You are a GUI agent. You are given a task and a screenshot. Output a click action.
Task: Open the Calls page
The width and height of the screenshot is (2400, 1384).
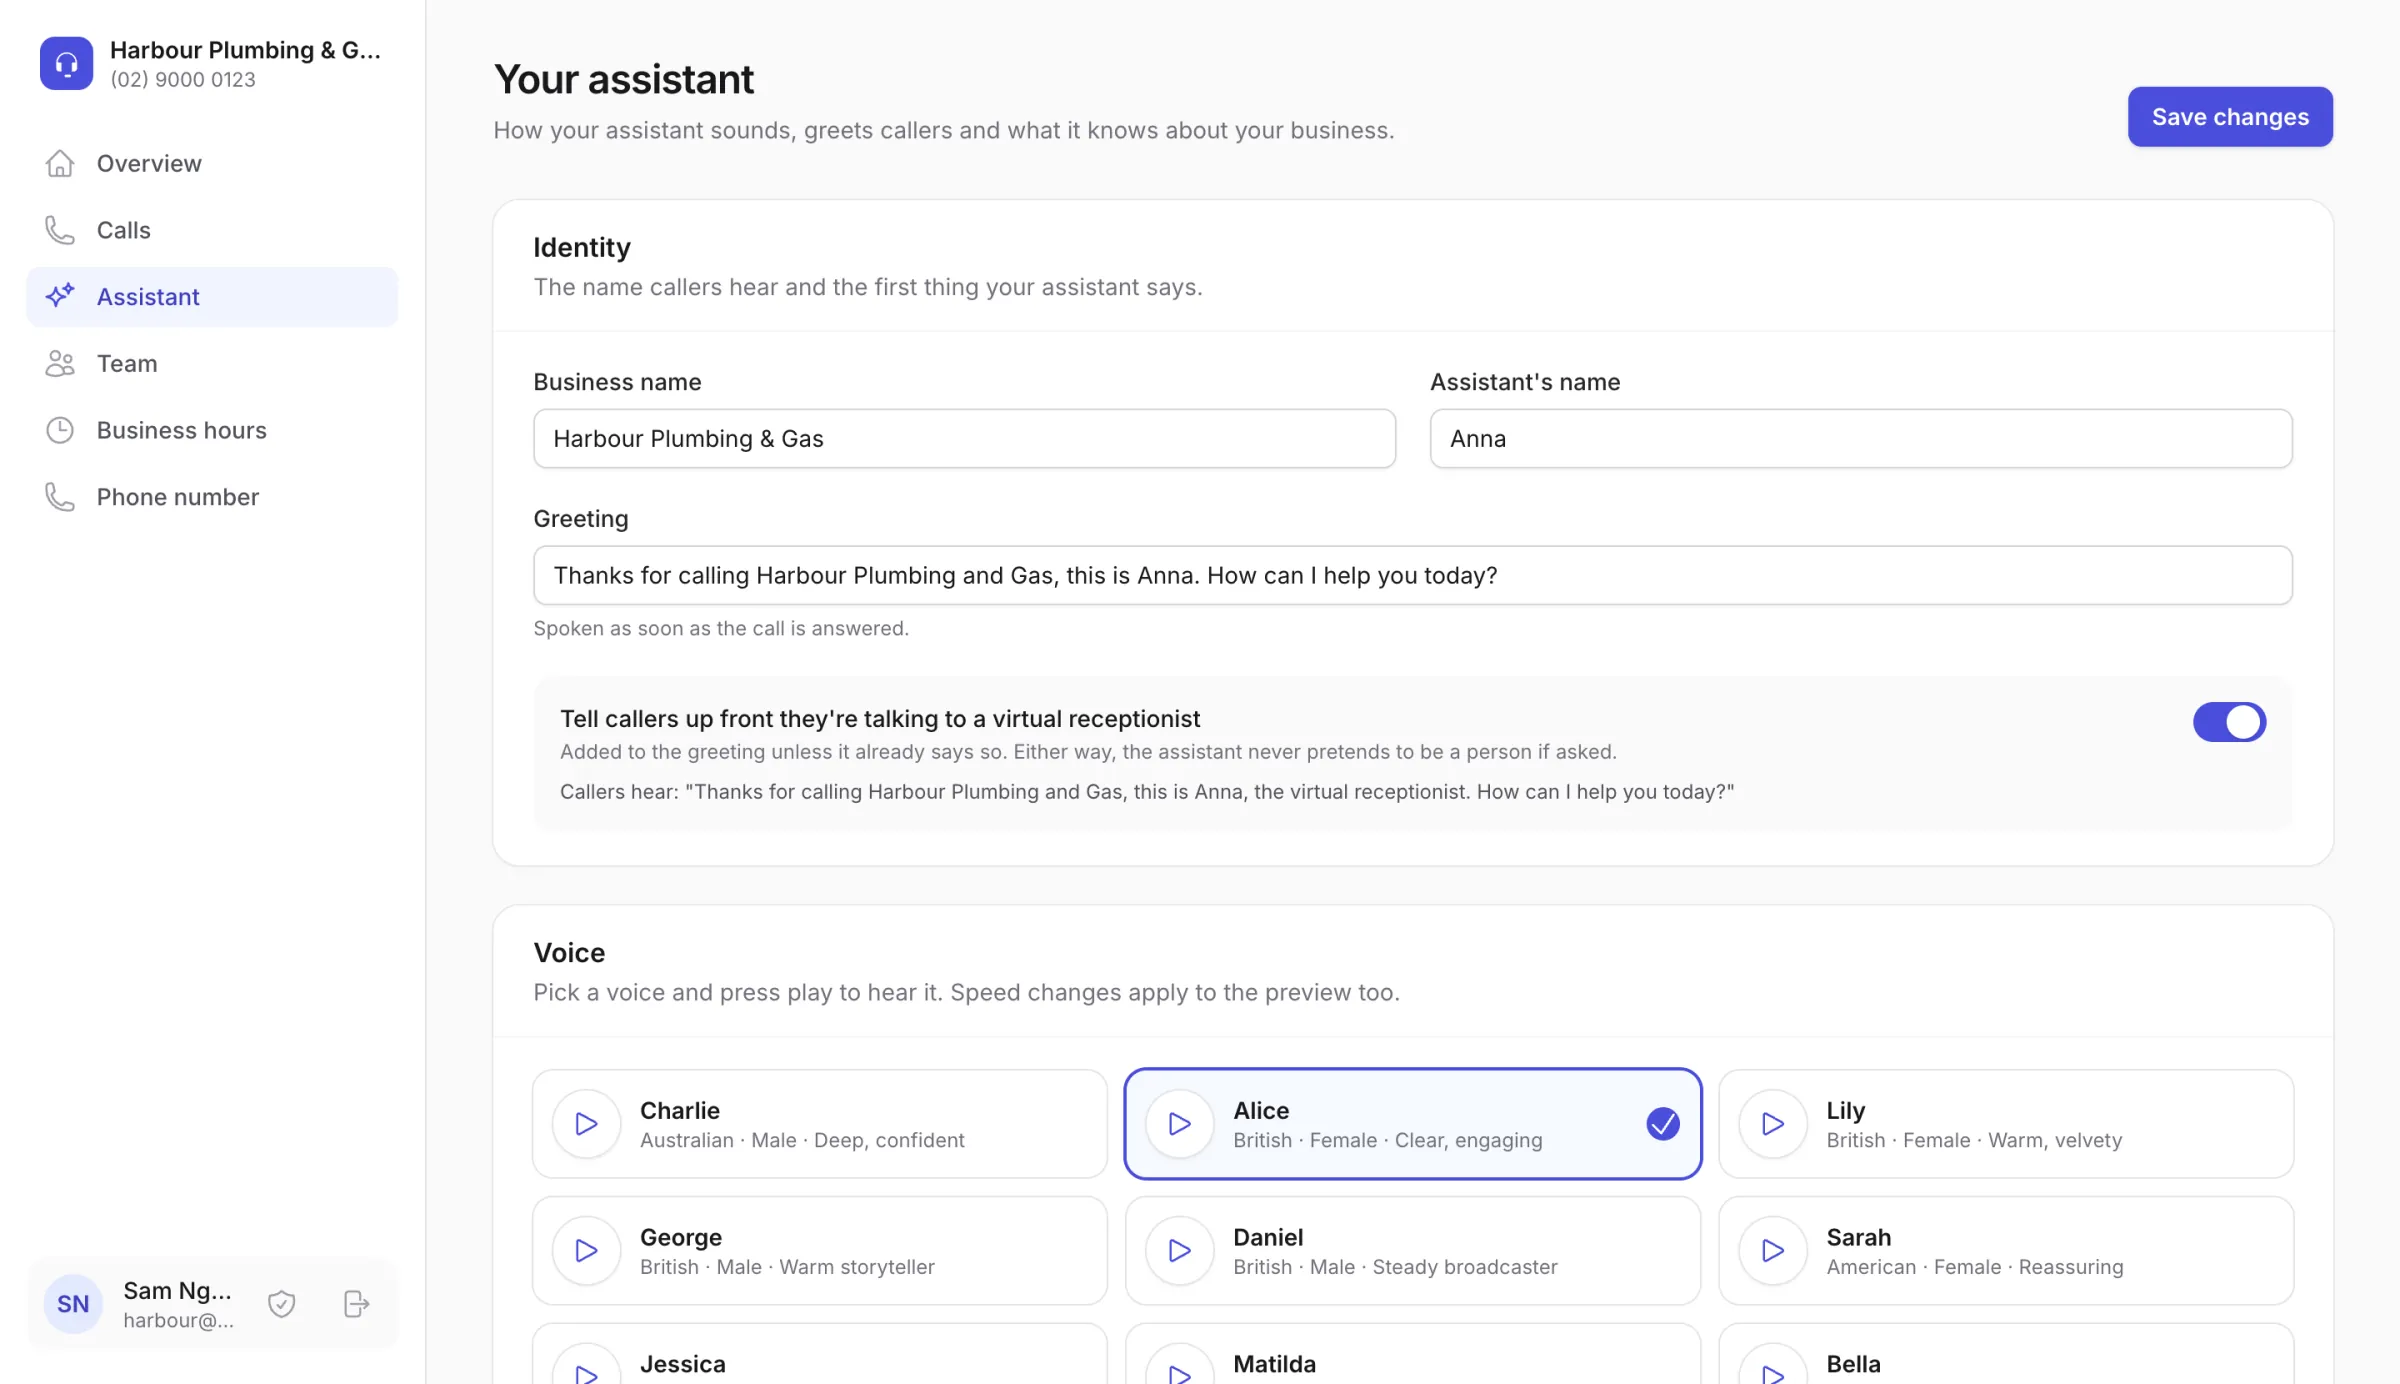pyautogui.click(x=212, y=230)
